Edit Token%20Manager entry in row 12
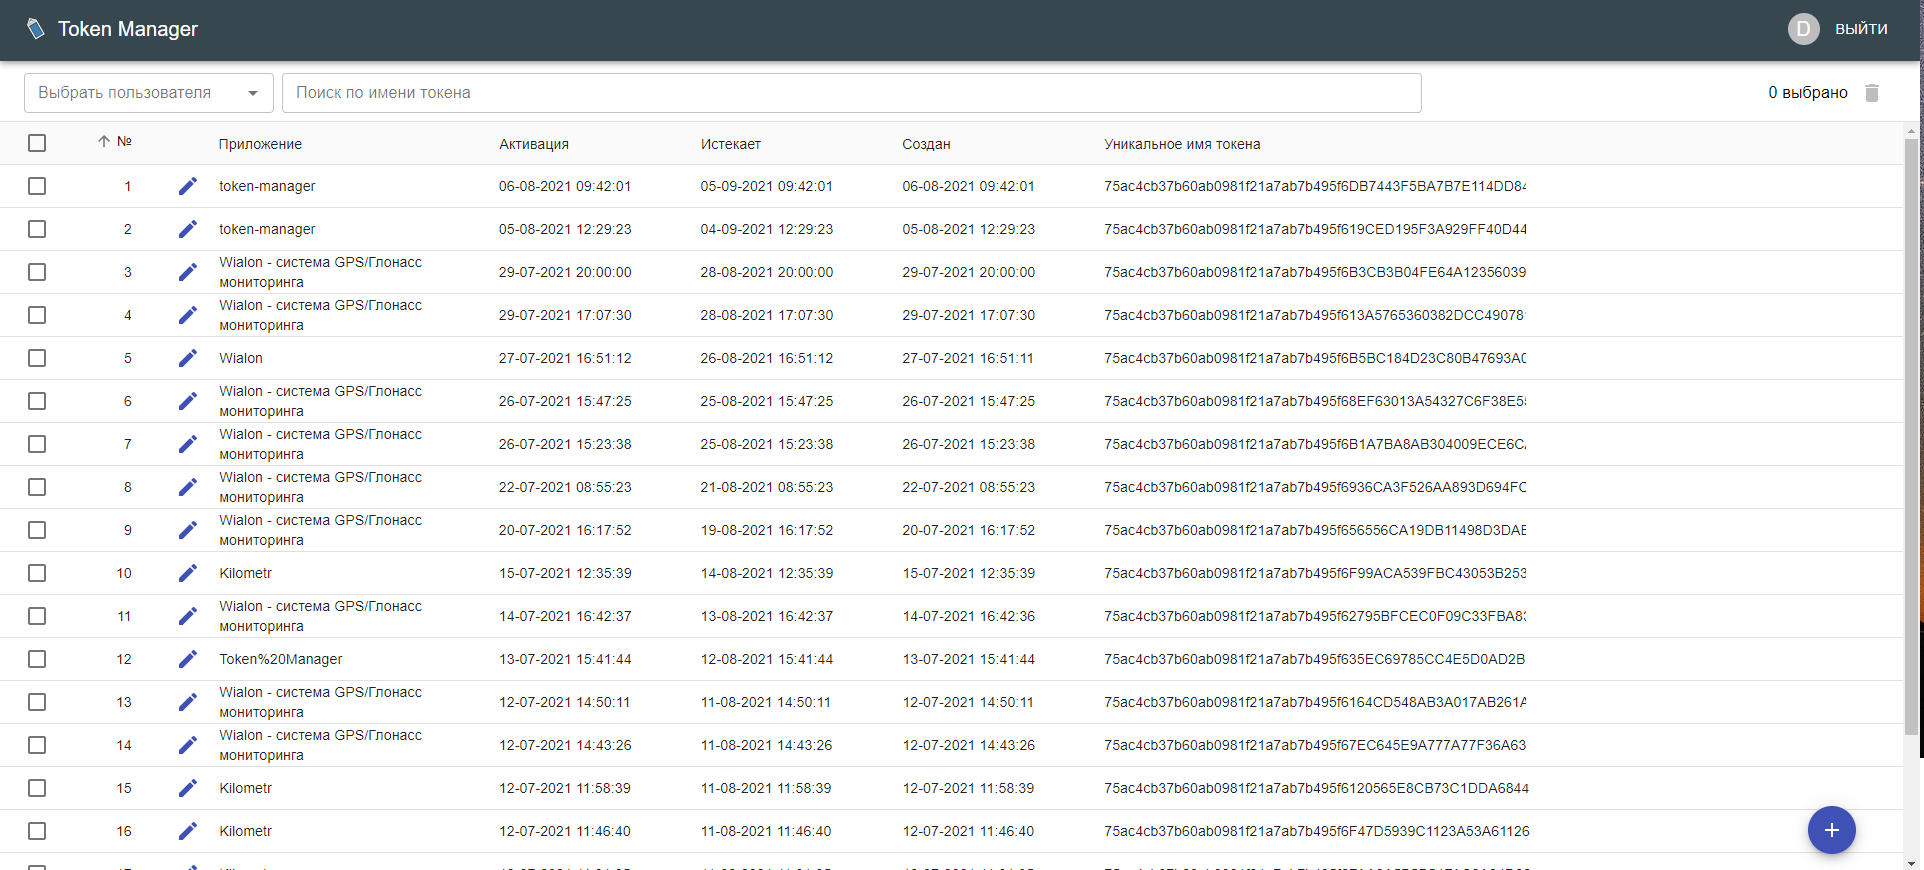The image size is (1924, 870). 188,659
